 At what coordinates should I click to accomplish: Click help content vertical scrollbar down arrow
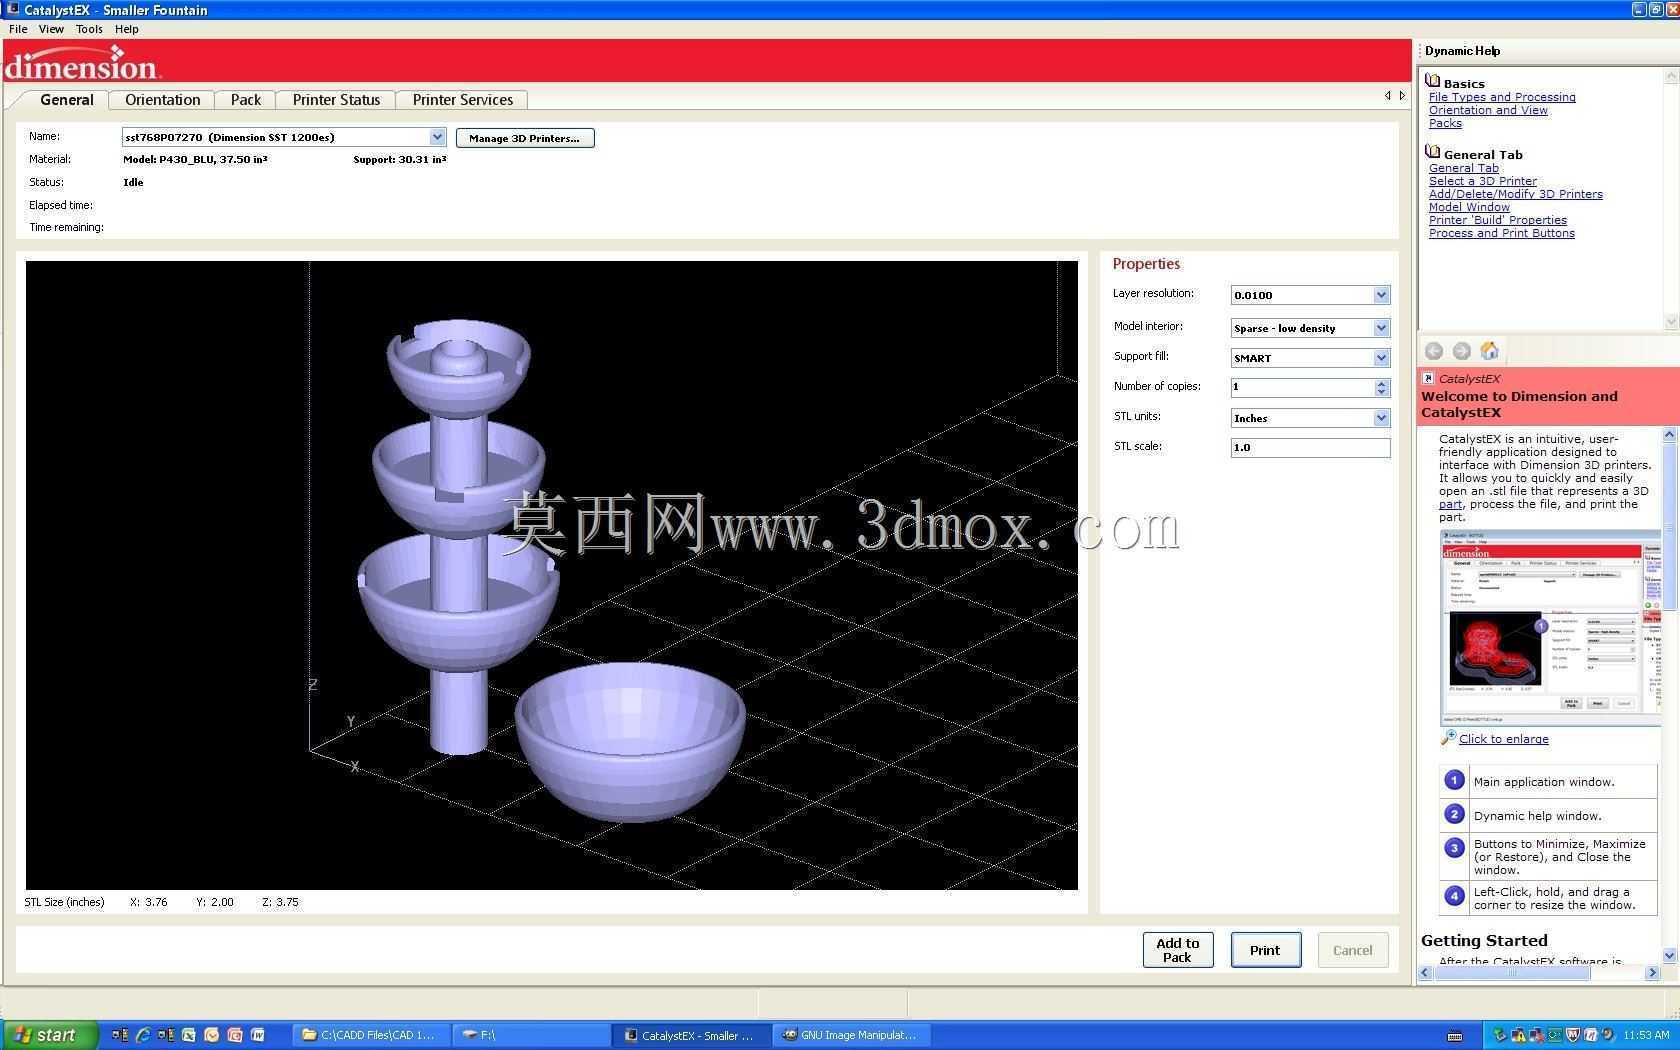(1669, 955)
